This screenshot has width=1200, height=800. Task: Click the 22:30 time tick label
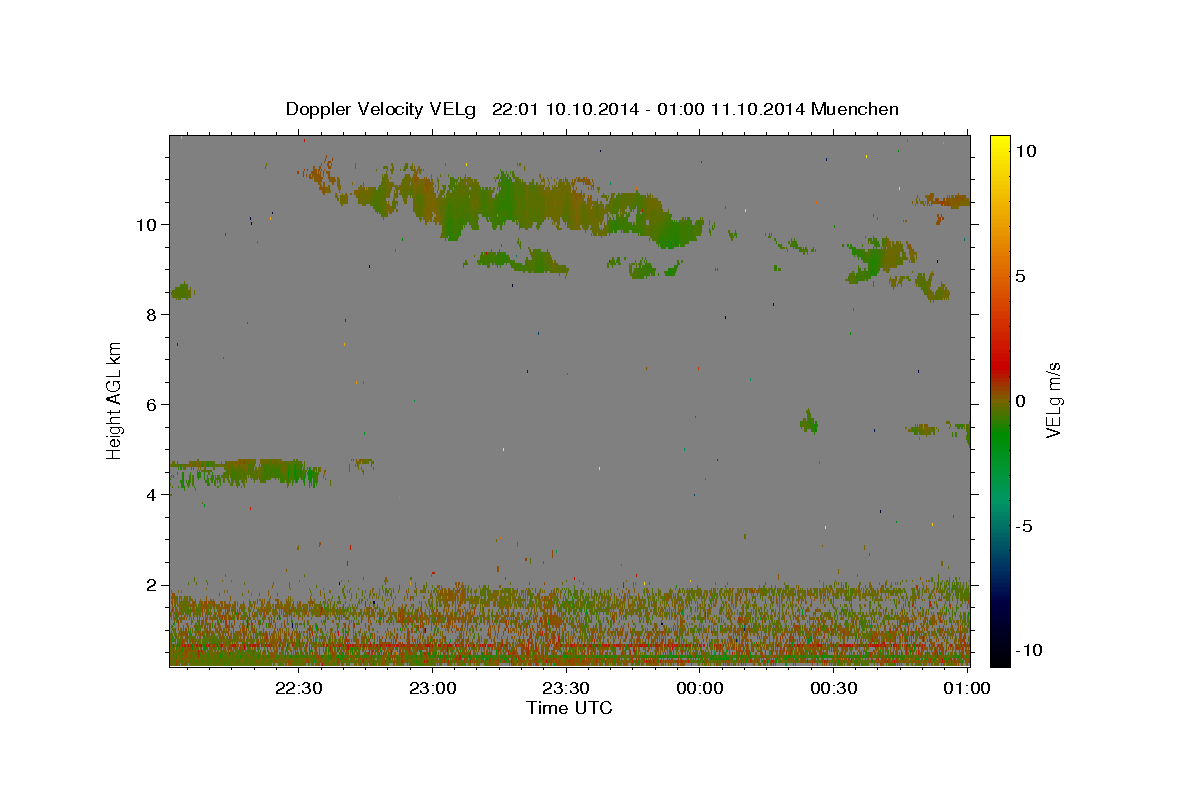[x=299, y=688]
